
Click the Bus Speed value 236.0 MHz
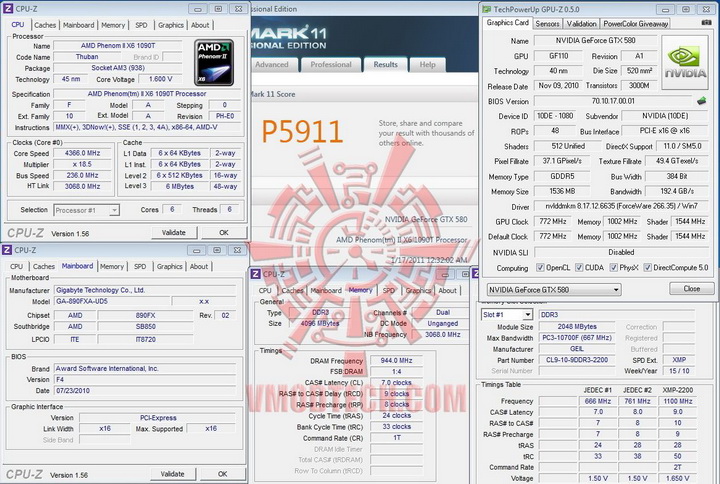(x=82, y=175)
